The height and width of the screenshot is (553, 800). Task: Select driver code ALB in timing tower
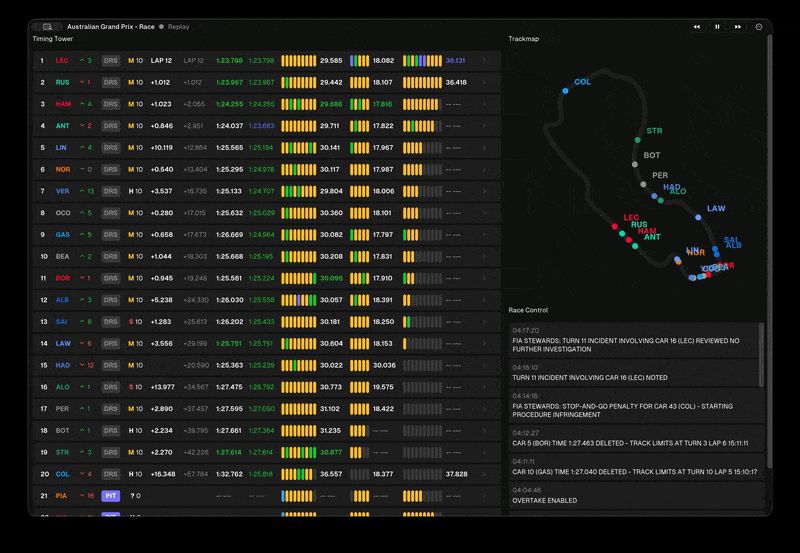coord(62,300)
